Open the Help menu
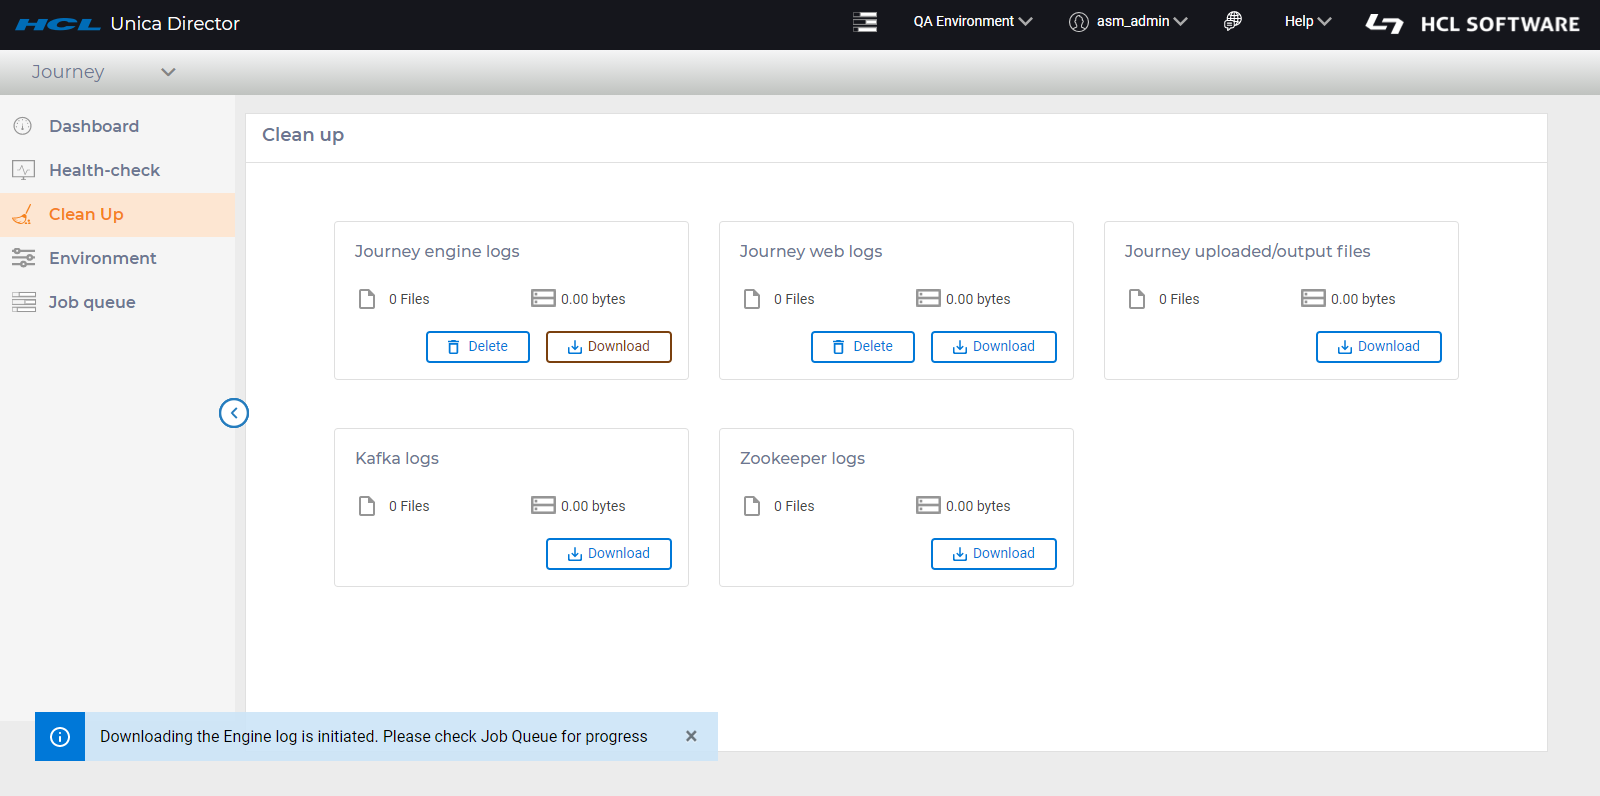This screenshot has height=796, width=1600. point(1307,21)
